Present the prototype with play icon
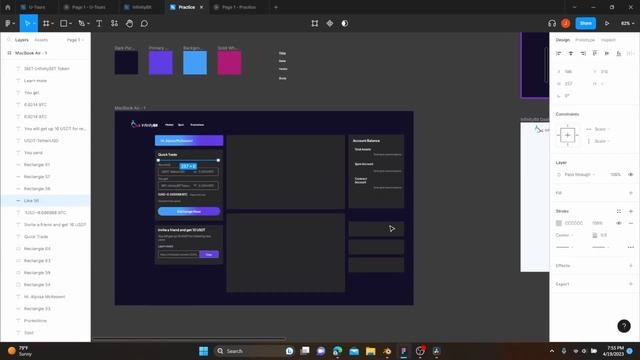The height and width of the screenshot is (360, 640). pos(607,24)
